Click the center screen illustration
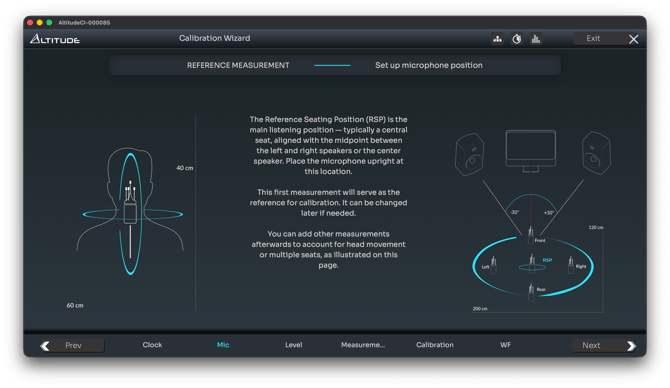 click(x=531, y=151)
